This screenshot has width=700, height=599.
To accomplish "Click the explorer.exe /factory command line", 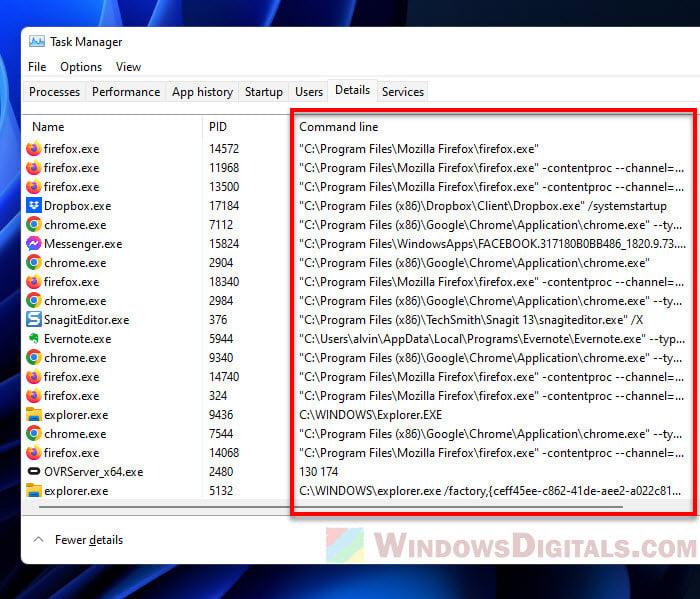I will click(x=490, y=491).
